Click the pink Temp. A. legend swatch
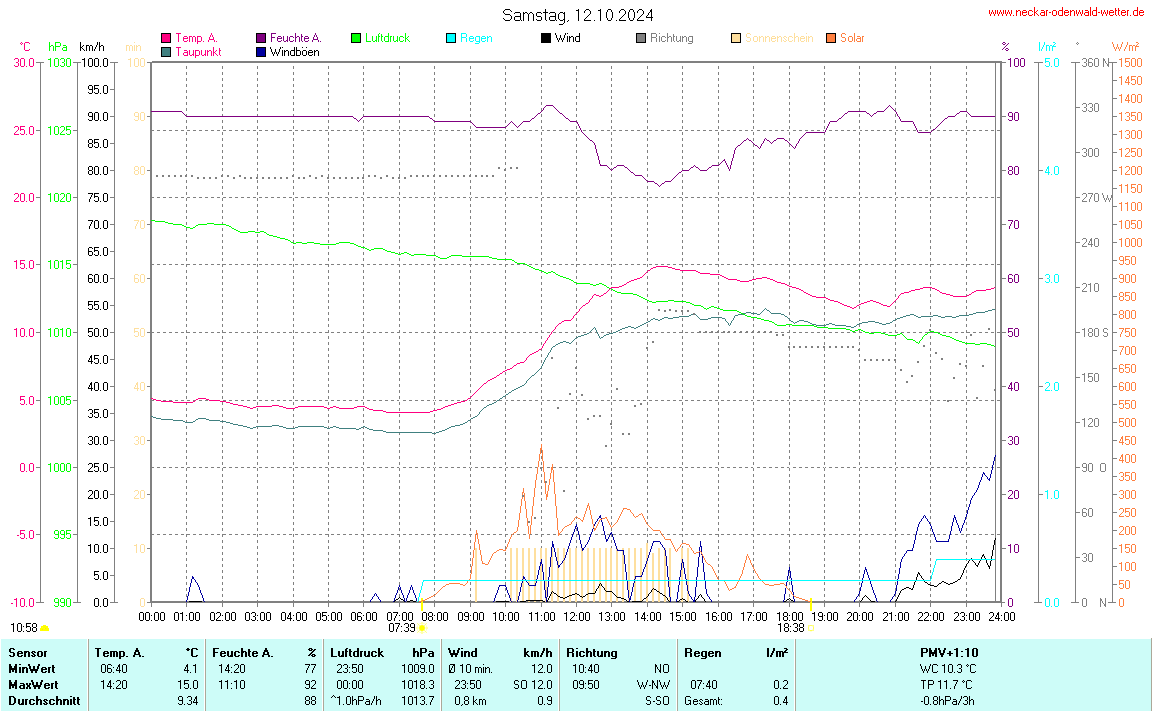This screenshot has width=1152, height=711. click(166, 38)
